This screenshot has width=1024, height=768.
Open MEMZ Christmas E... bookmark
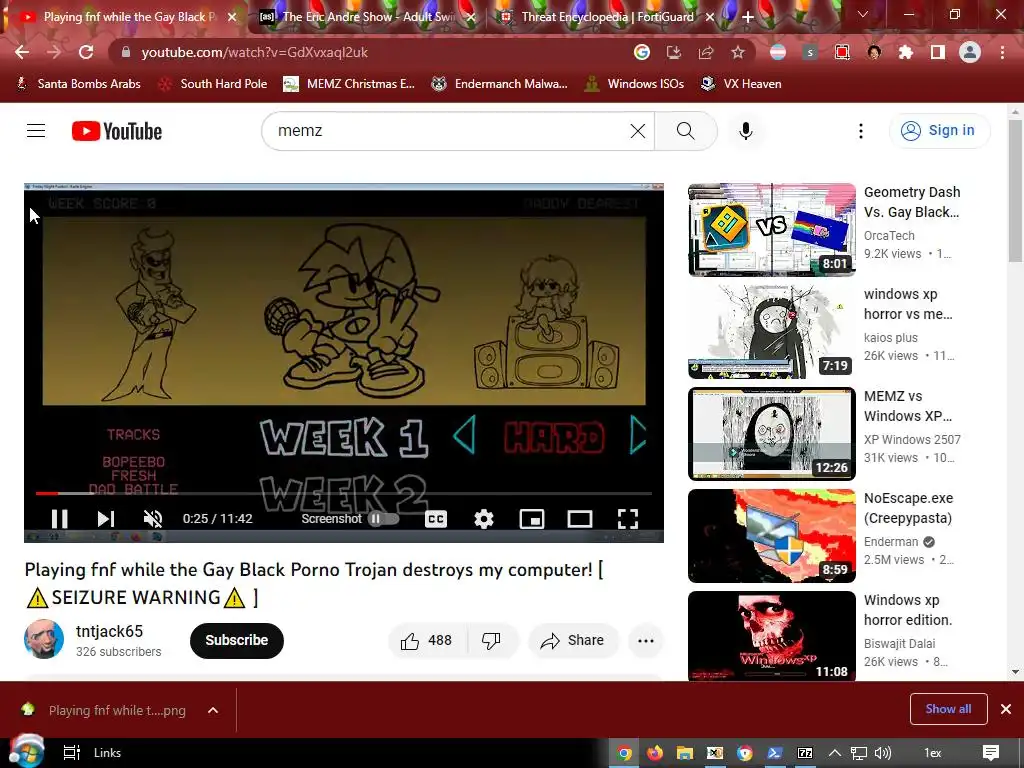tap(349, 84)
